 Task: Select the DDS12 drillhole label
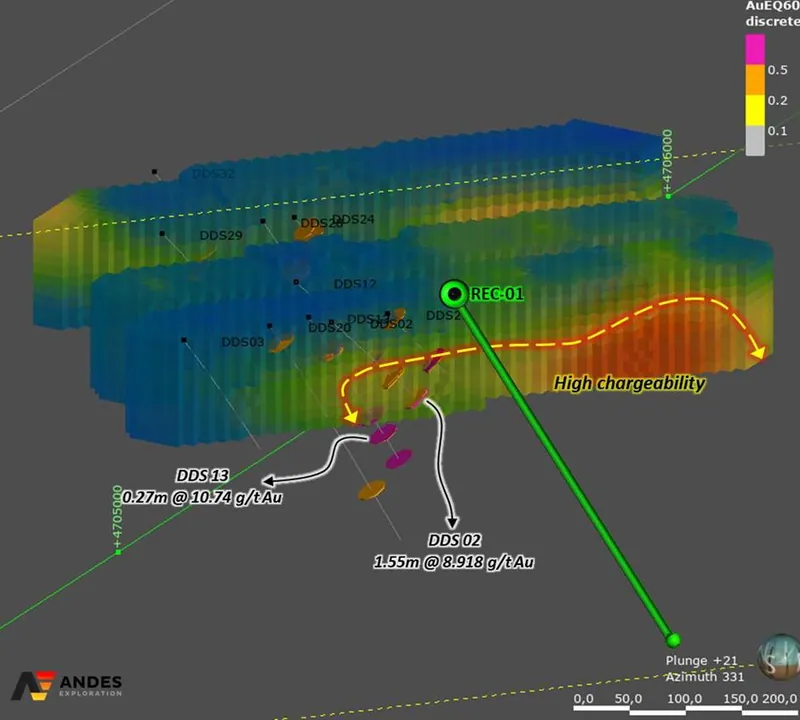[355, 284]
